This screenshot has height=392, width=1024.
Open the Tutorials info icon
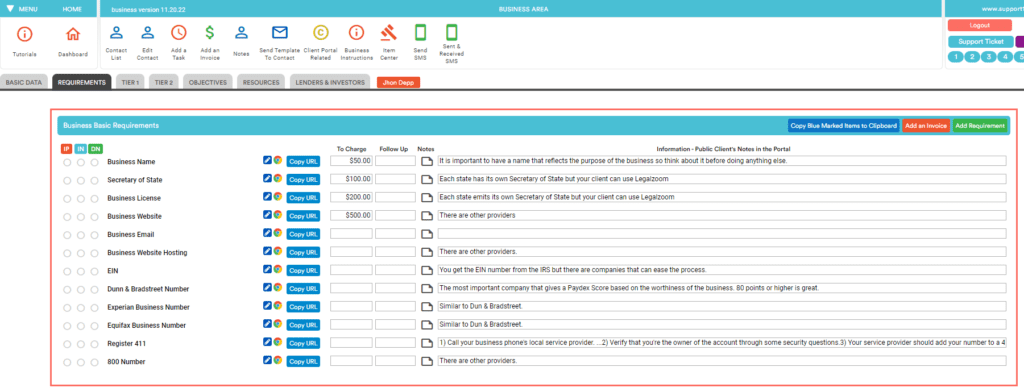click(24, 35)
